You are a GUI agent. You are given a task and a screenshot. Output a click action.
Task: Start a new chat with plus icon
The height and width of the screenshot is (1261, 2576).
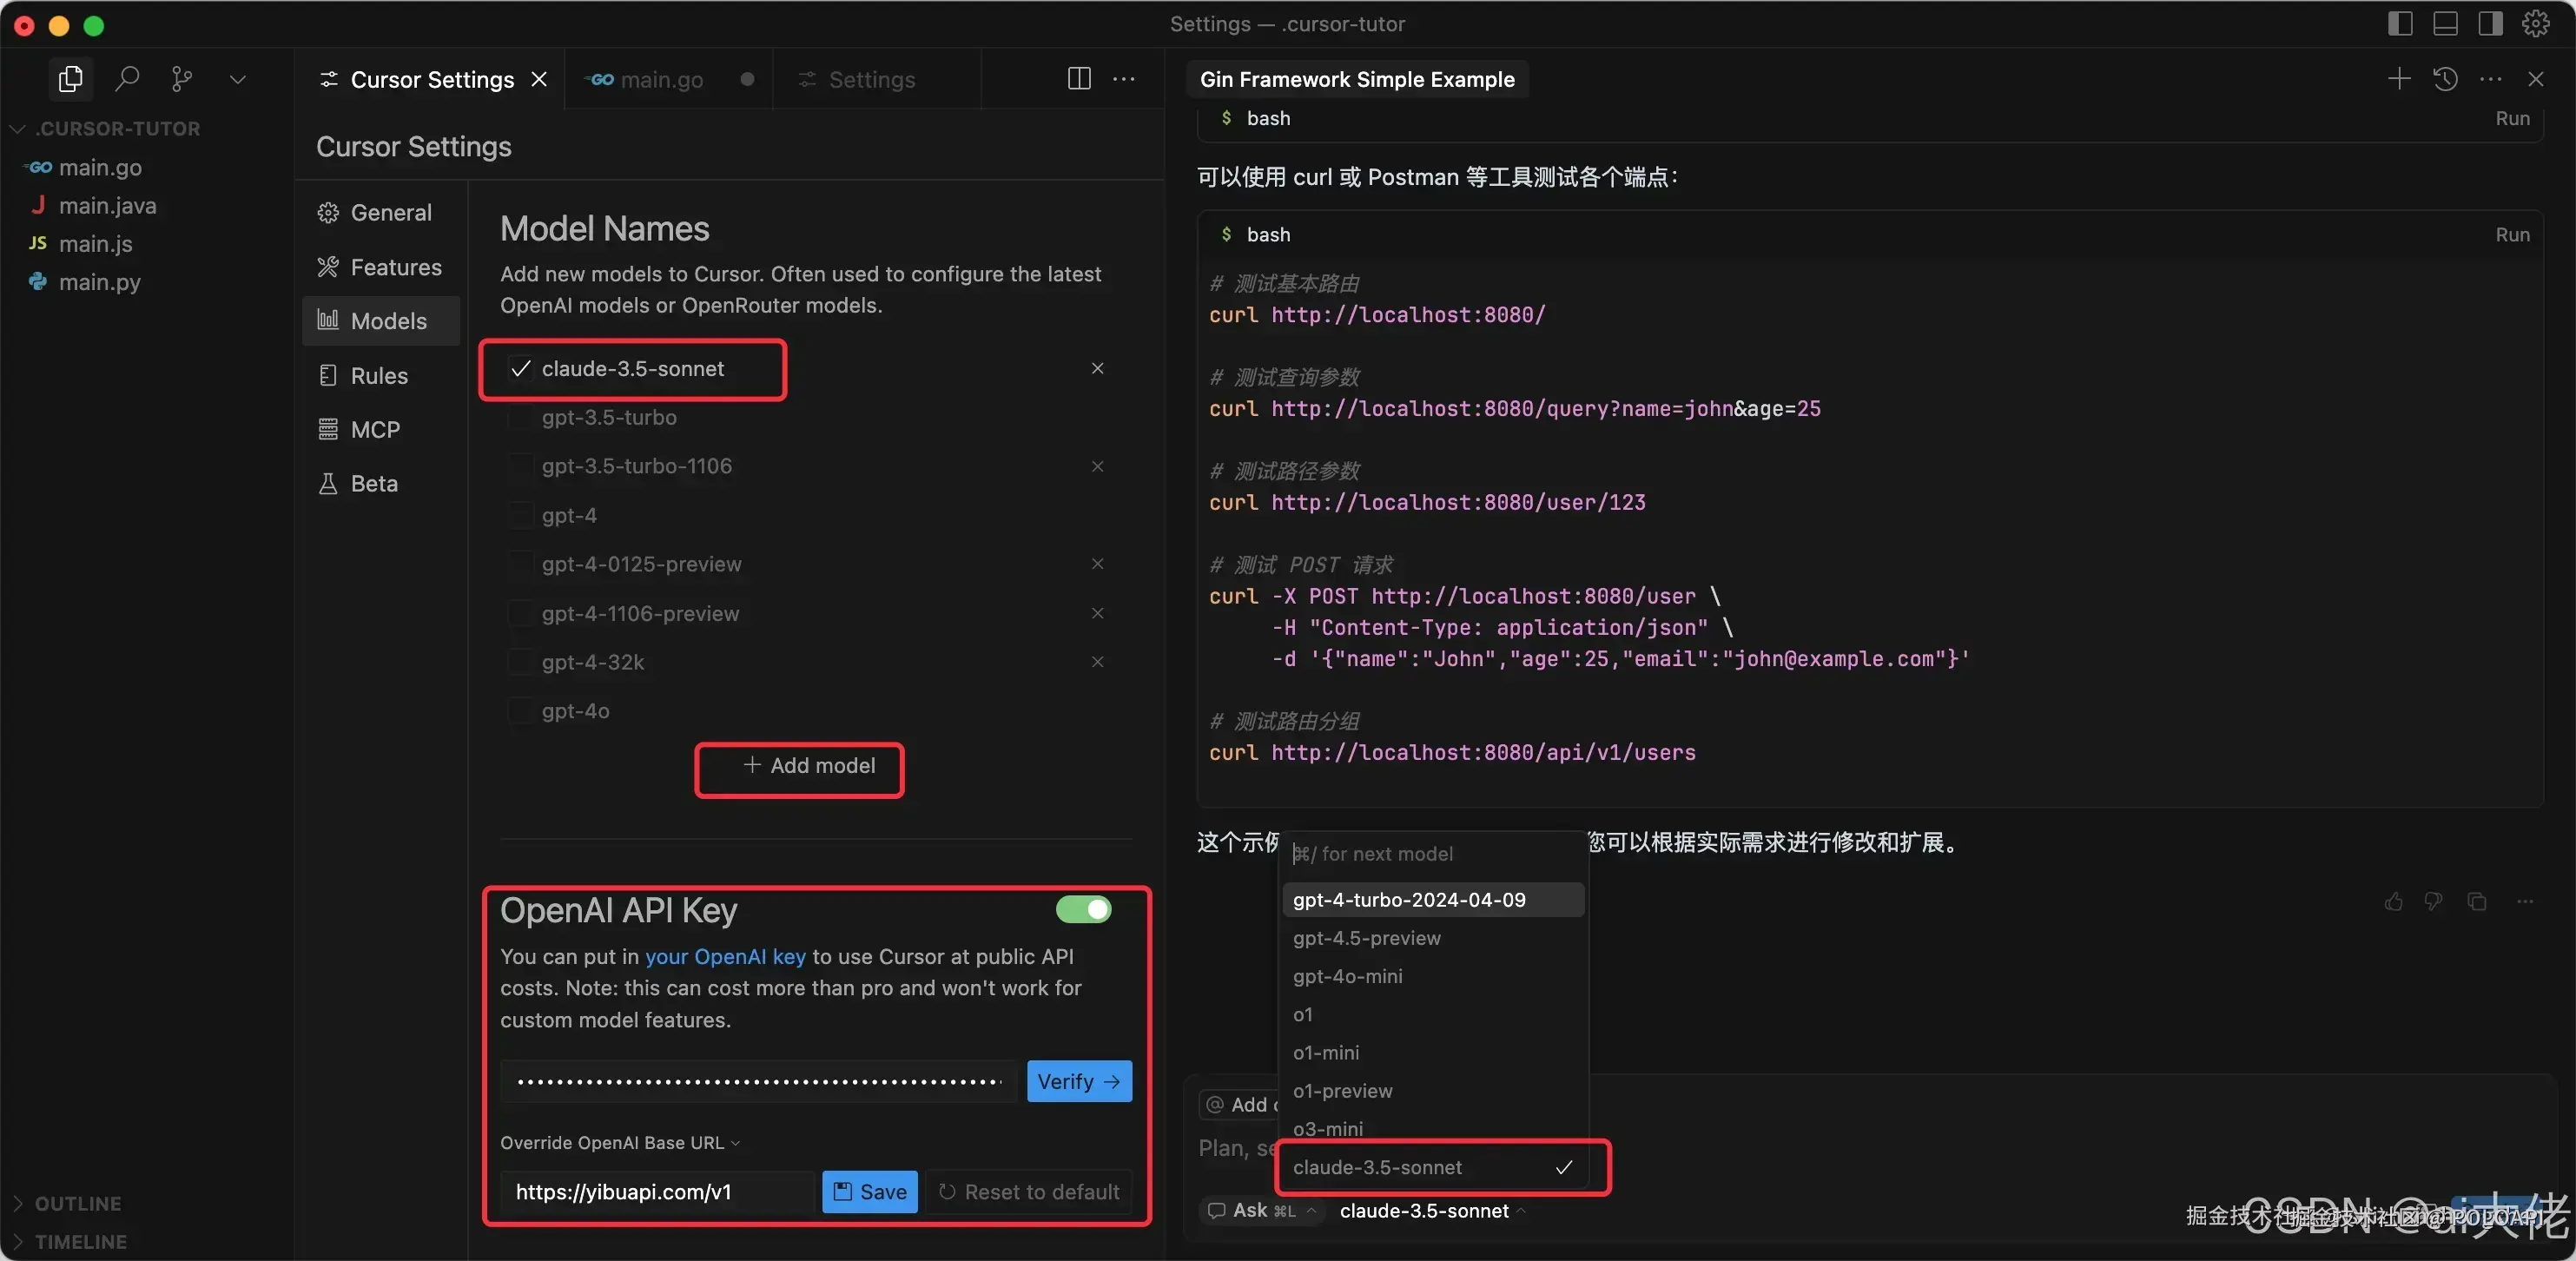(2398, 79)
